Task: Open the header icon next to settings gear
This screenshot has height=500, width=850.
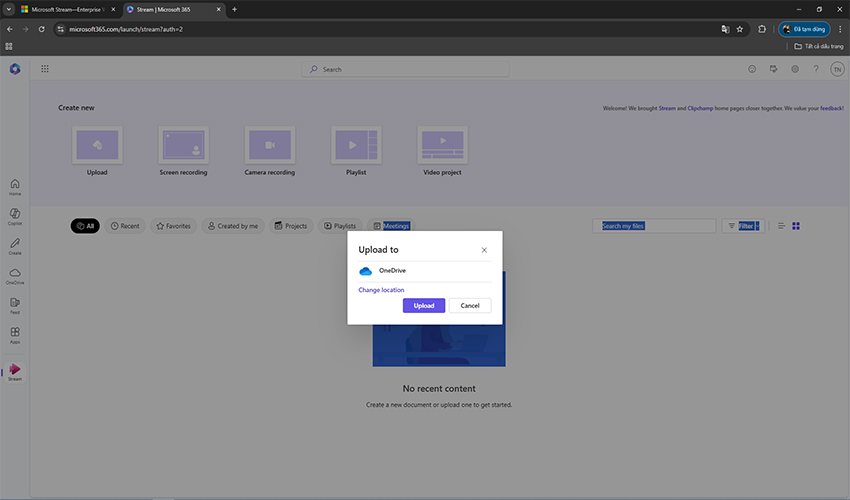Action: point(773,69)
